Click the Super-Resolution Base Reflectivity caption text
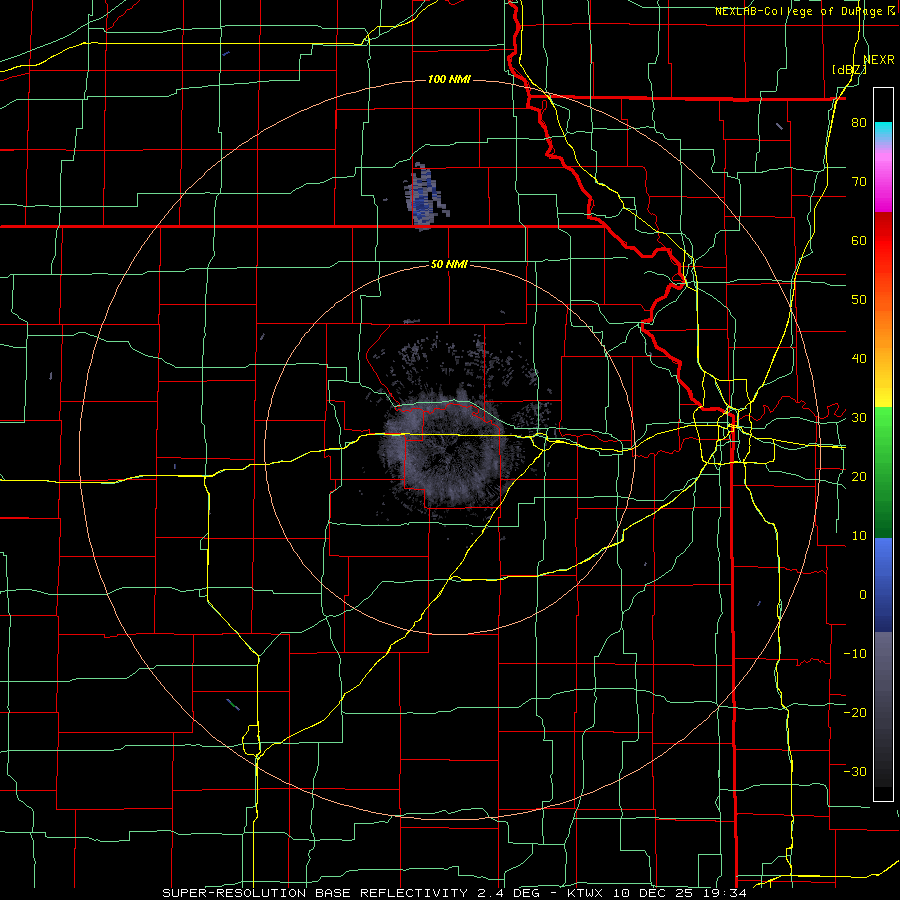This screenshot has height=900, width=900. click(x=315, y=893)
